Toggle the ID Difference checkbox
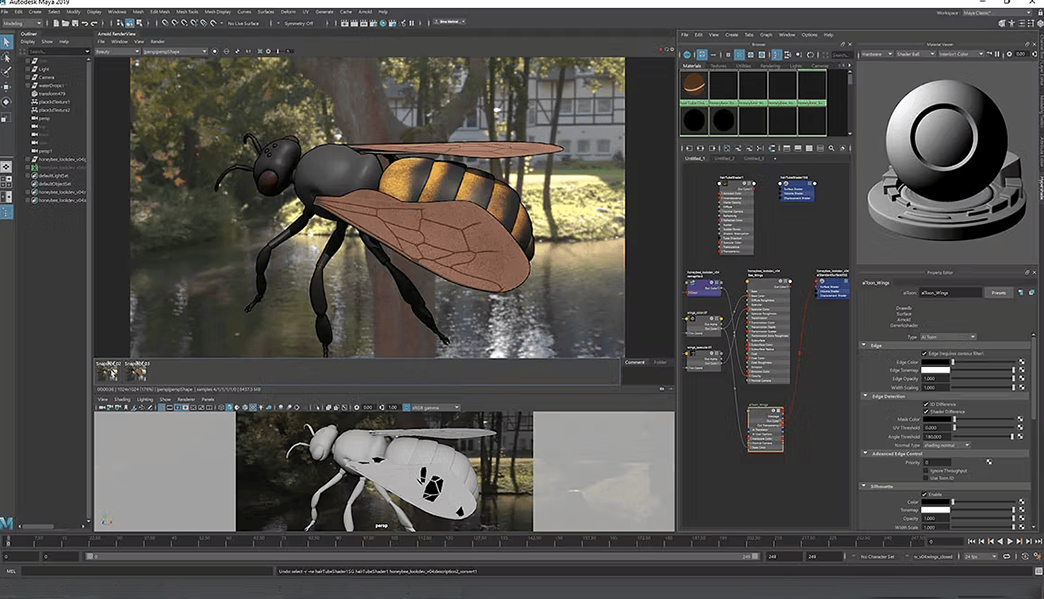This screenshot has height=599, width=1044. coord(925,404)
